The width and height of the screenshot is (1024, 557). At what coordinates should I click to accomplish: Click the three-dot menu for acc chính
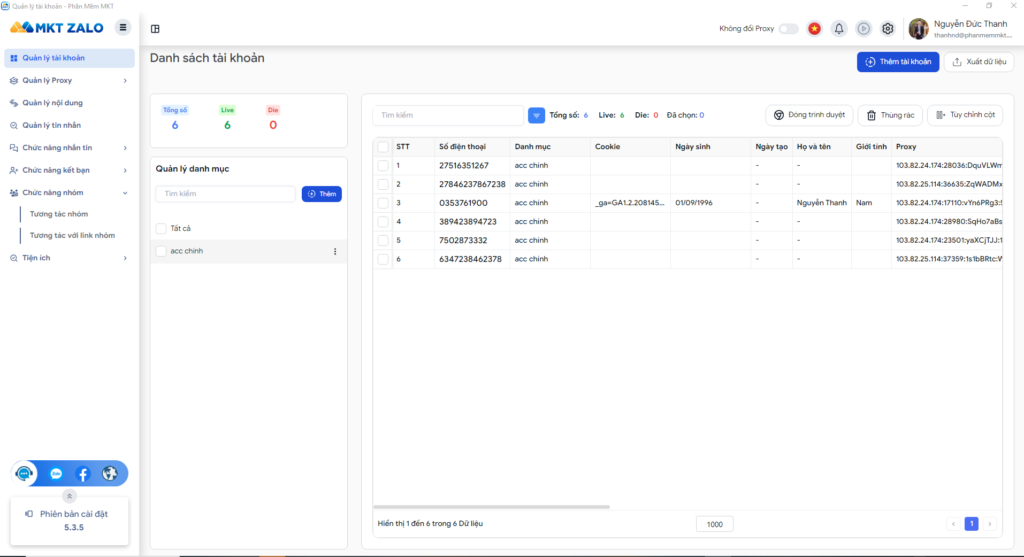point(335,251)
